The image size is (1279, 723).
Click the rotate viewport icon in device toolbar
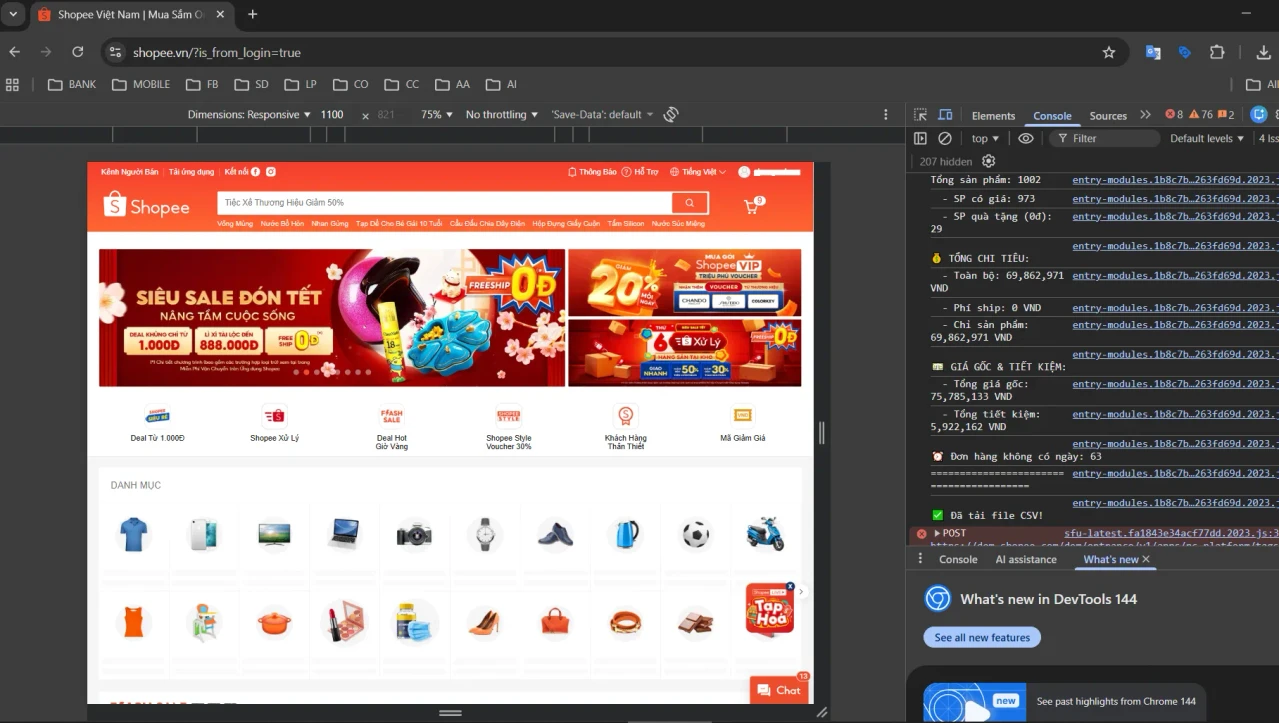click(671, 115)
